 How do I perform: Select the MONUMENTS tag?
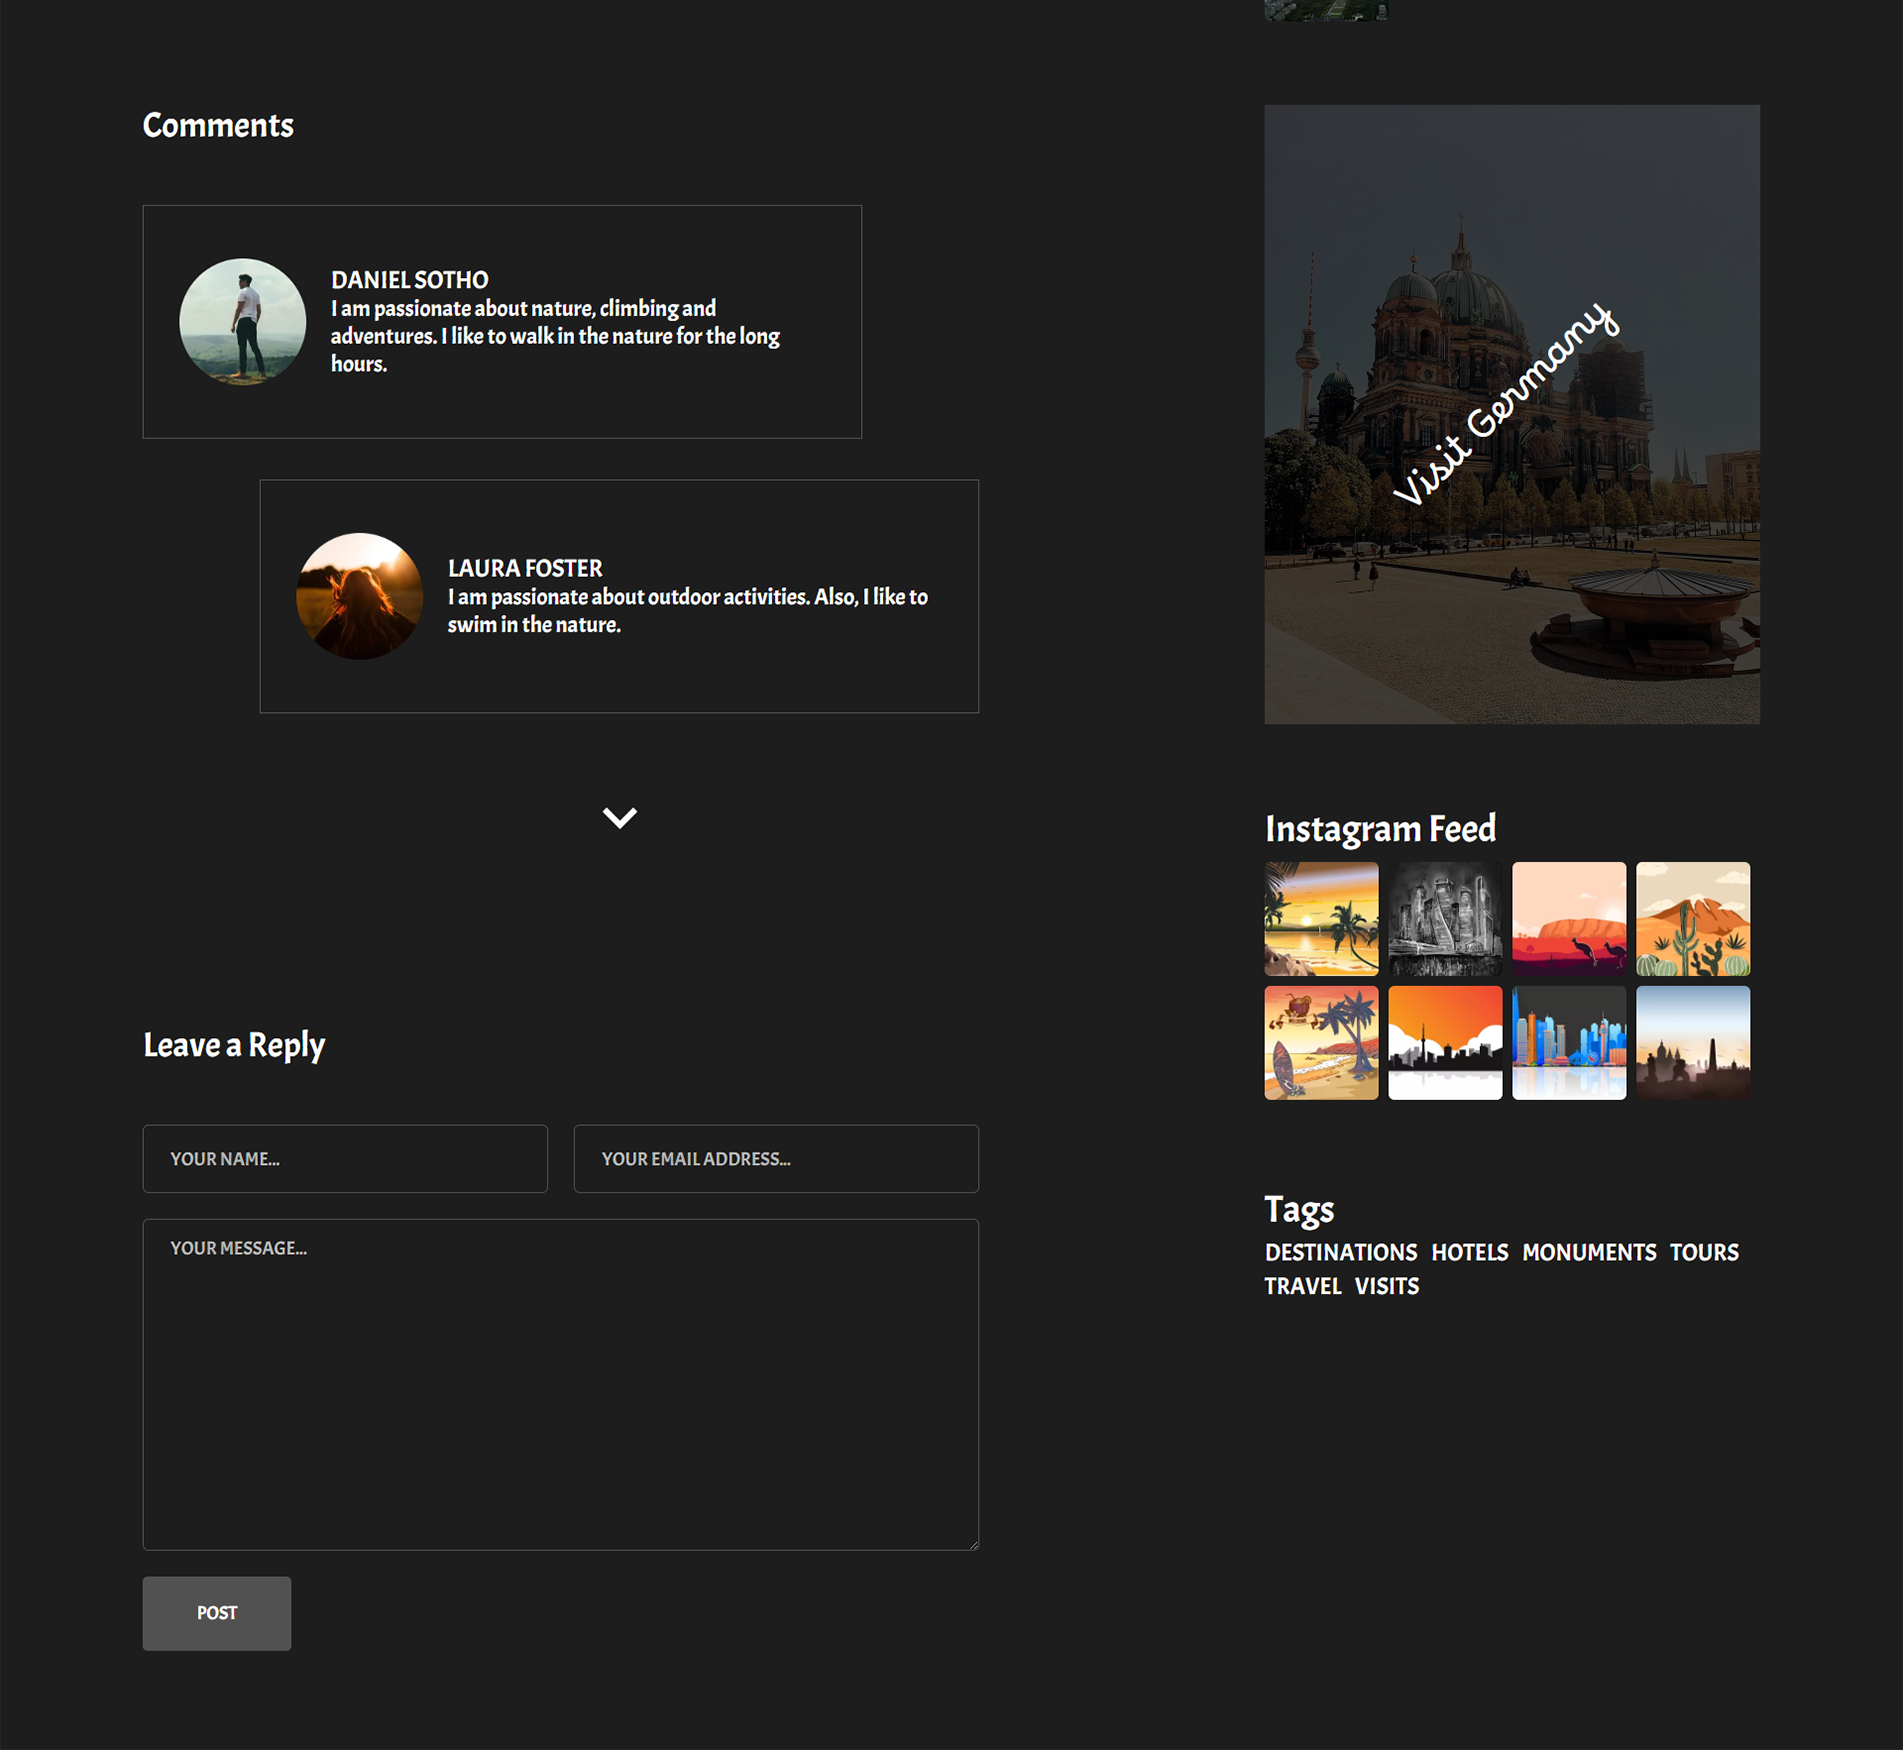click(x=1588, y=1252)
